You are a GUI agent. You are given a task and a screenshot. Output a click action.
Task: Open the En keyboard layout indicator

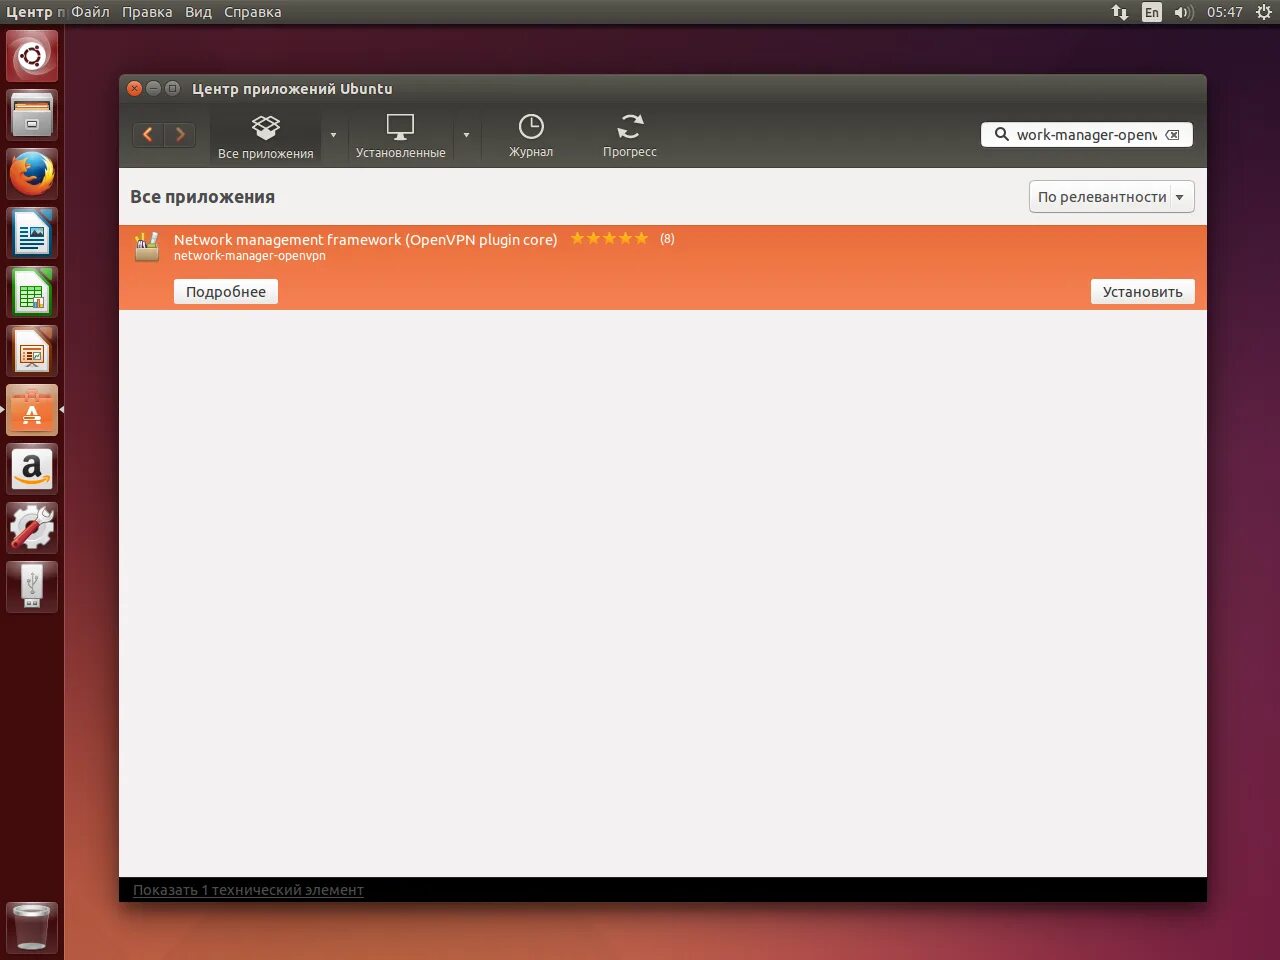click(x=1152, y=12)
